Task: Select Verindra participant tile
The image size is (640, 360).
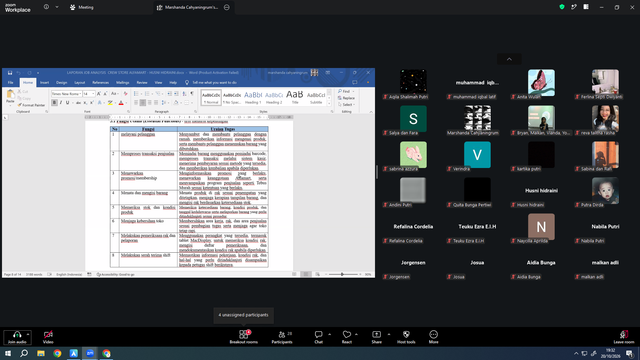Action: pyautogui.click(x=477, y=157)
